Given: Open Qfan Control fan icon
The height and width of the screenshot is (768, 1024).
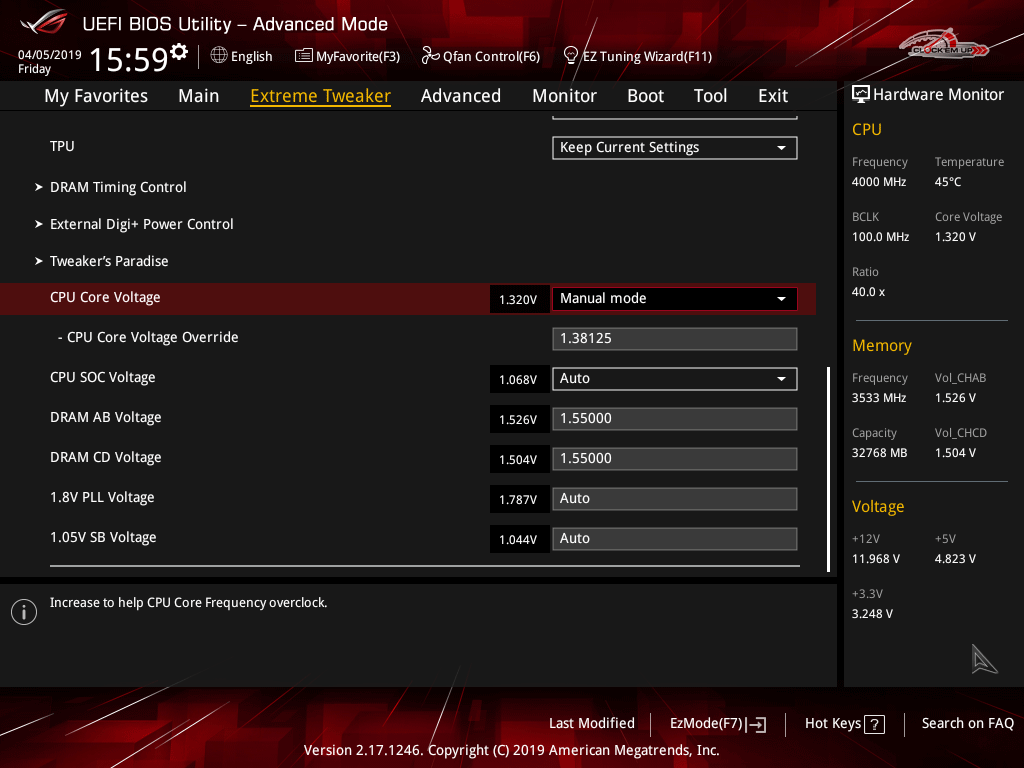Looking at the screenshot, I should point(431,56).
